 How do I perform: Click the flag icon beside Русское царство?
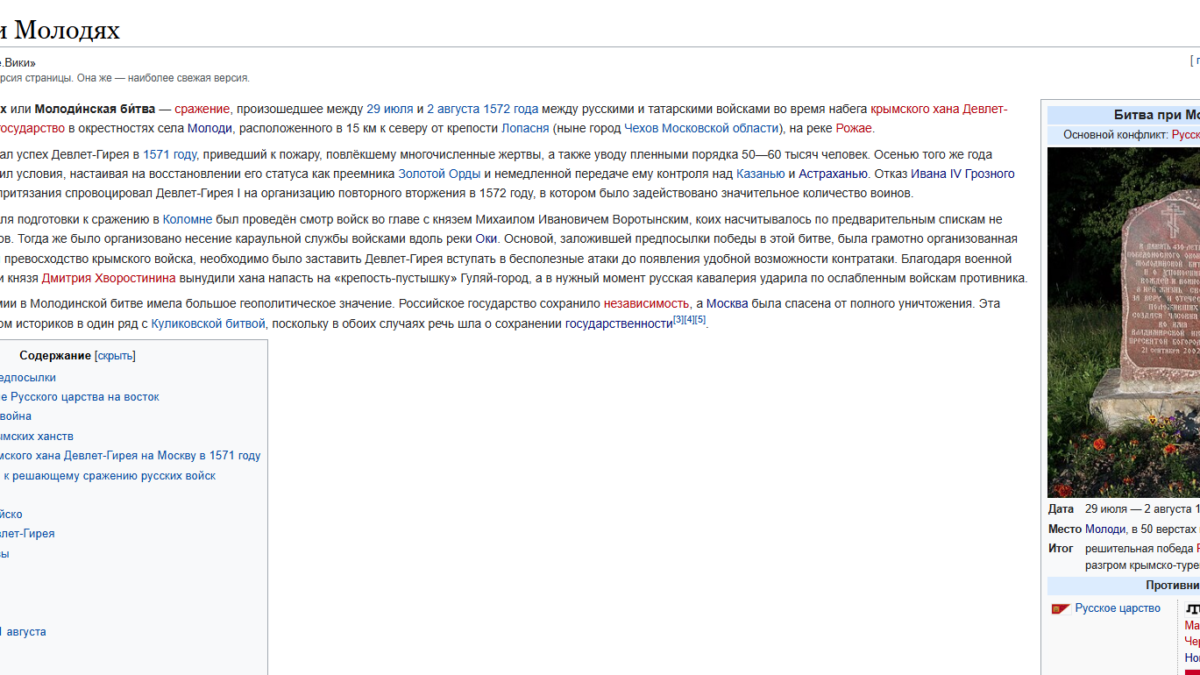pos(1061,609)
